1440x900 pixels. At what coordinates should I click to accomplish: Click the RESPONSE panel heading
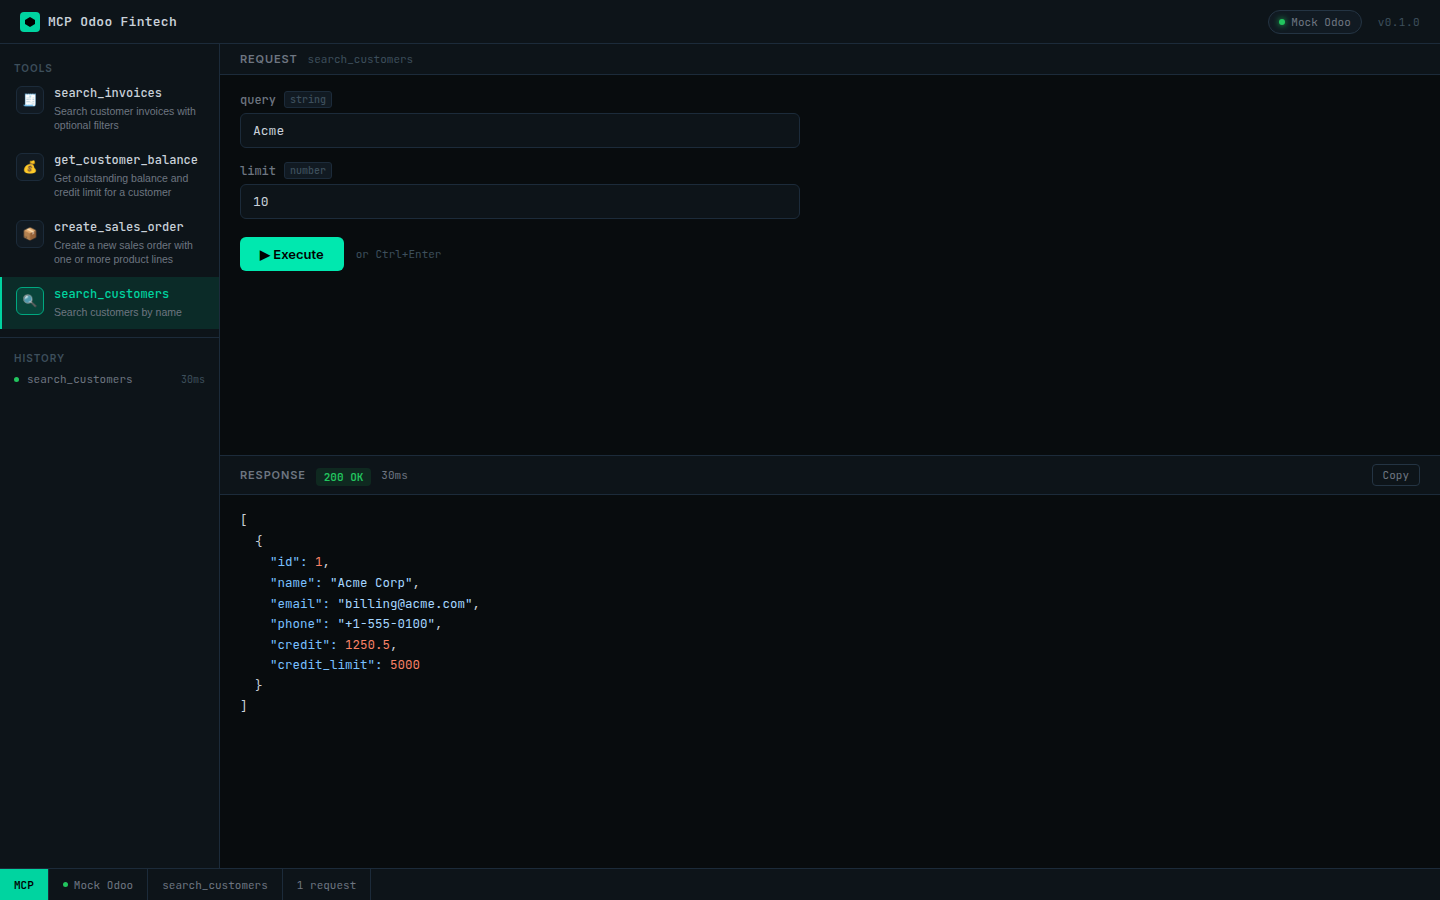click(272, 475)
